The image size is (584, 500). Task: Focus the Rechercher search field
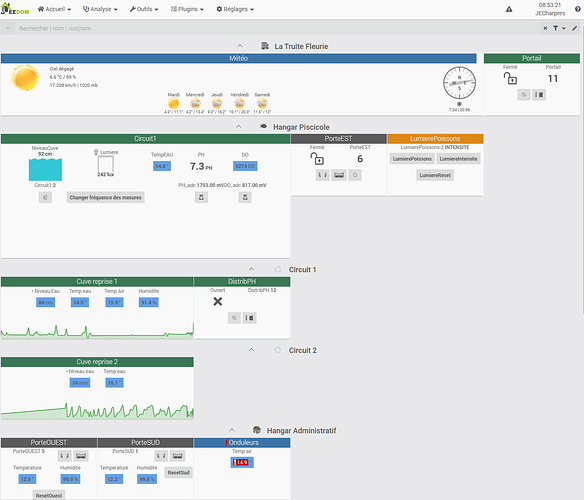(x=276, y=28)
